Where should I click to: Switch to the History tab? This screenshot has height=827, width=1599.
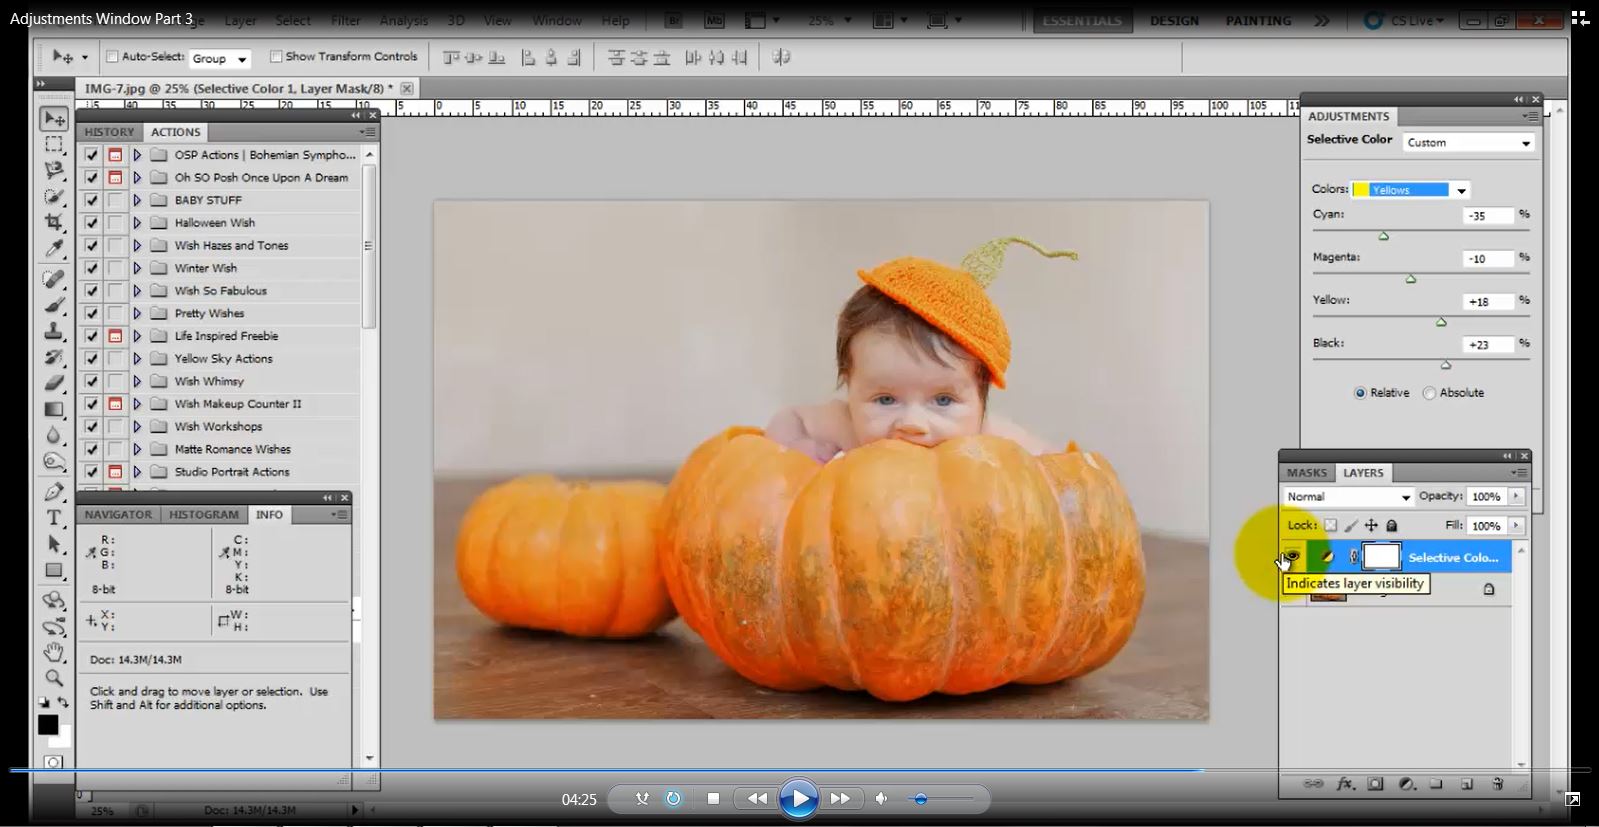pyautogui.click(x=110, y=132)
